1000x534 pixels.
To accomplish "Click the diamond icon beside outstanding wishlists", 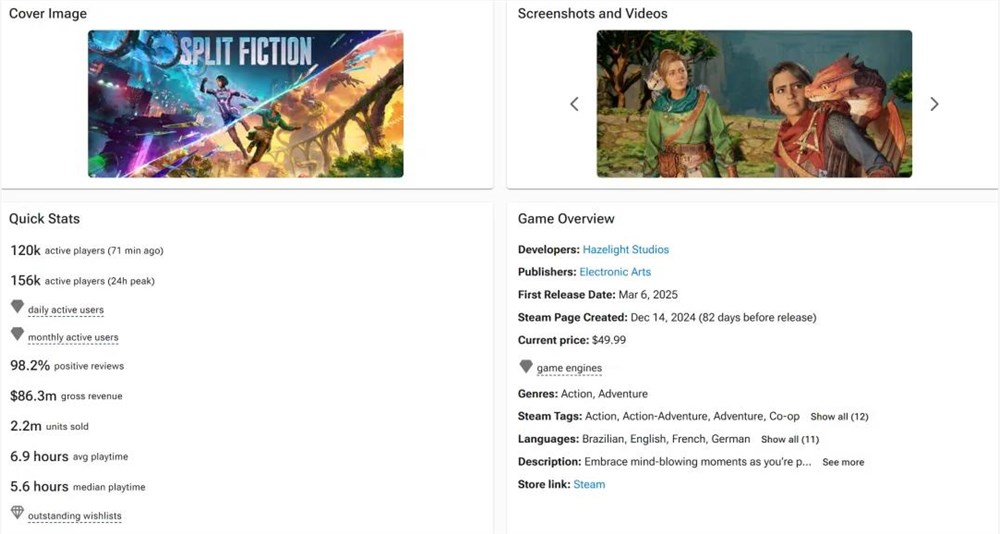I will (17, 513).
